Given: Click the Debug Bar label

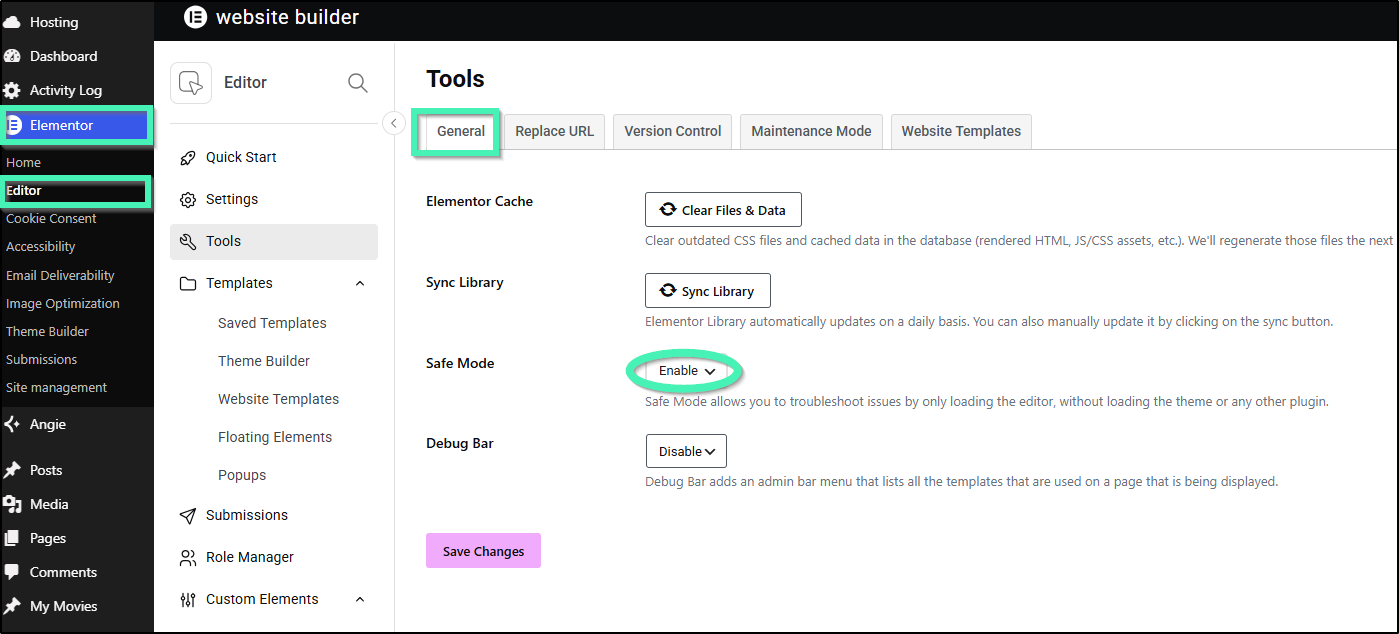Looking at the screenshot, I should pos(460,443).
